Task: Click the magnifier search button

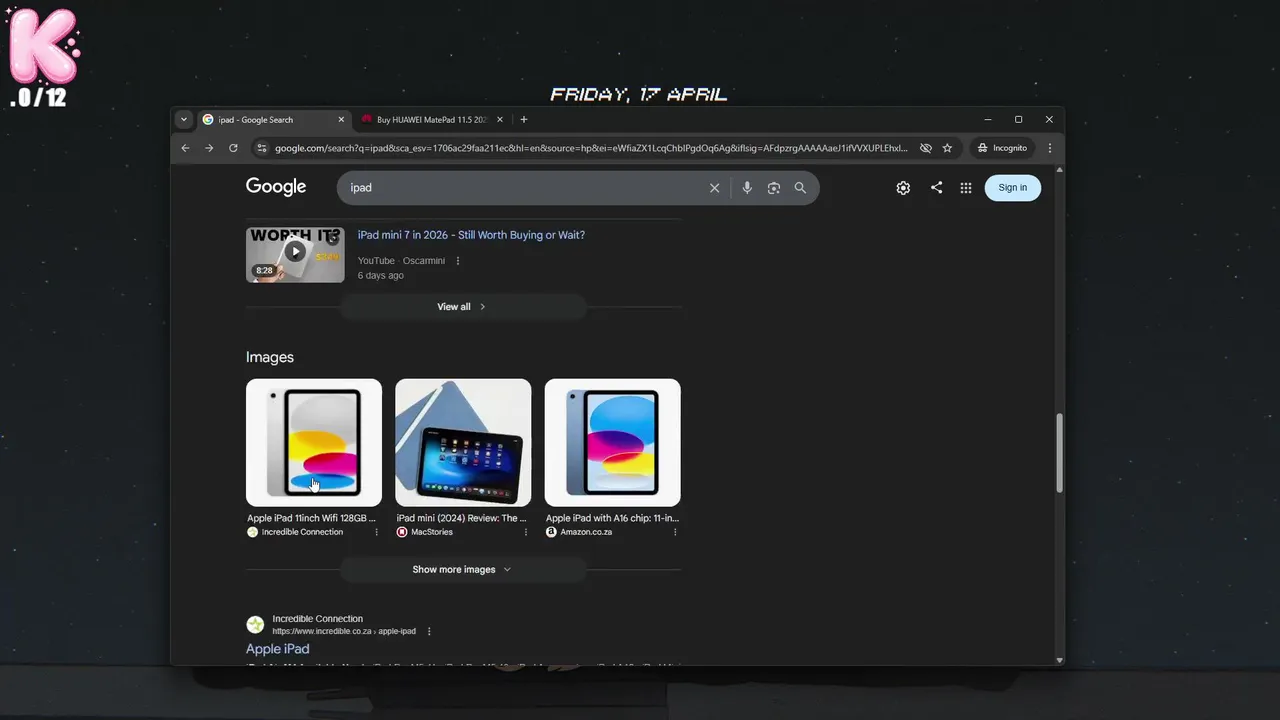Action: pyautogui.click(x=800, y=188)
